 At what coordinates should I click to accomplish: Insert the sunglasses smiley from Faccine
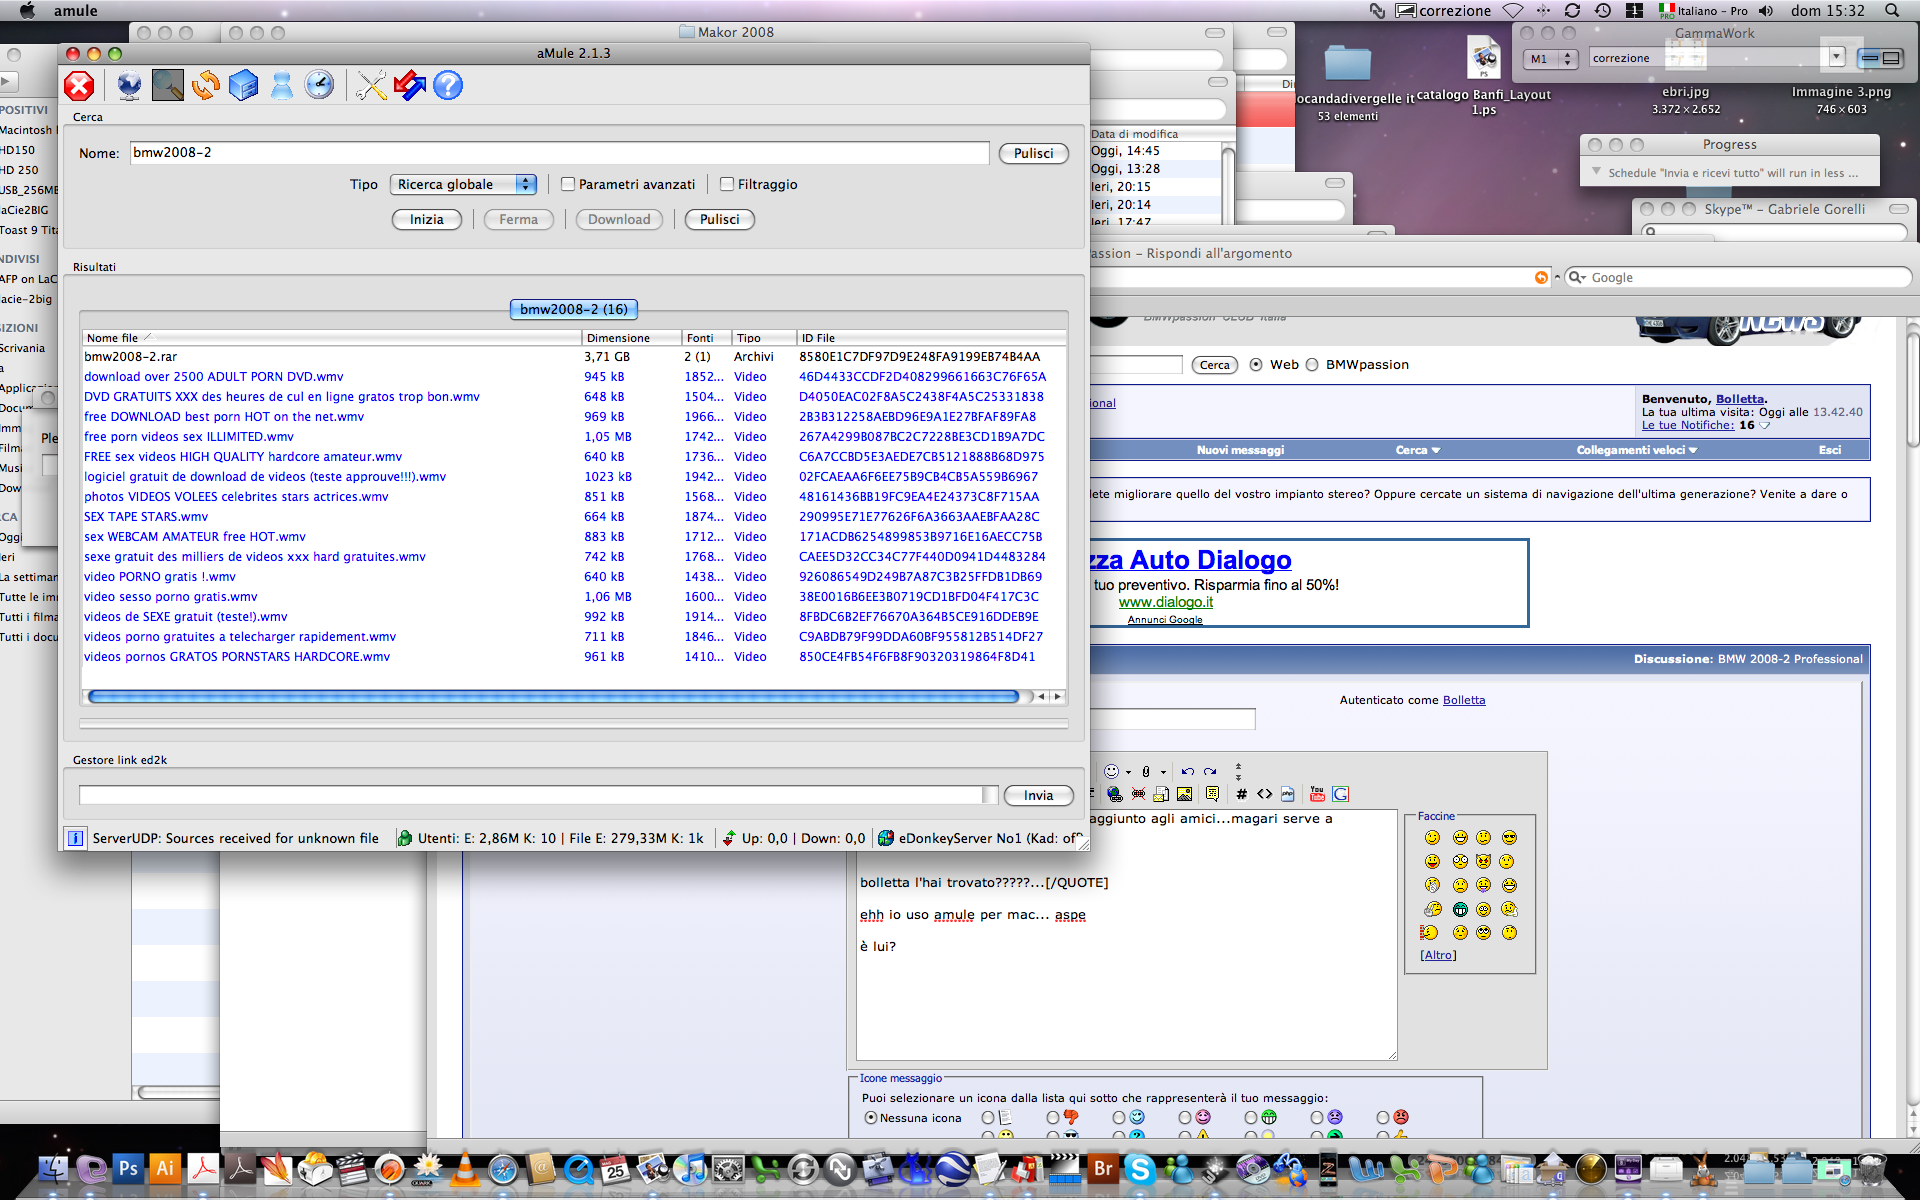pyautogui.click(x=1509, y=837)
